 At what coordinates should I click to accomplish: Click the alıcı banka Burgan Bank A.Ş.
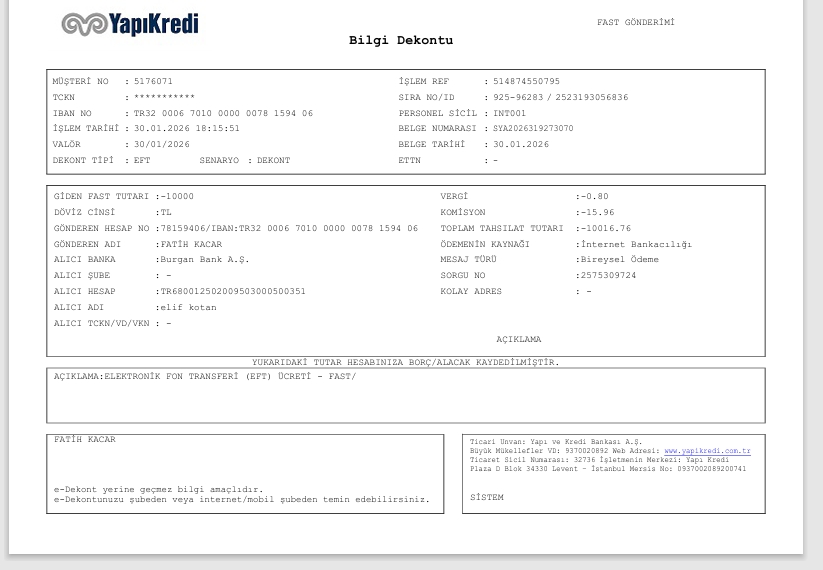coord(205,259)
